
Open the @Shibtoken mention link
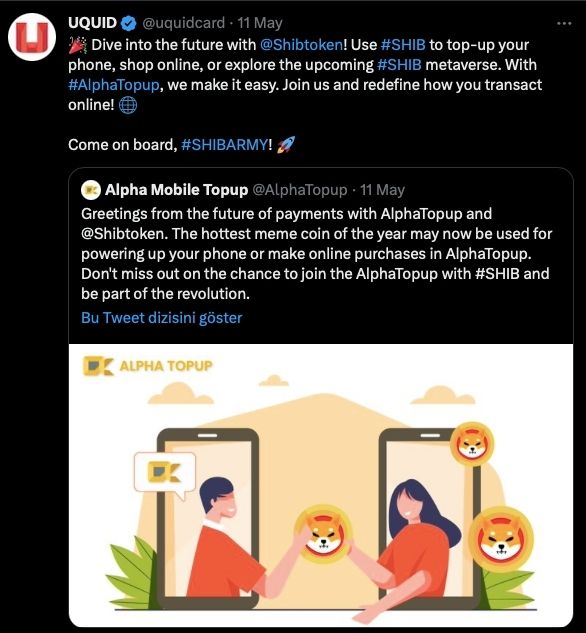point(301,44)
